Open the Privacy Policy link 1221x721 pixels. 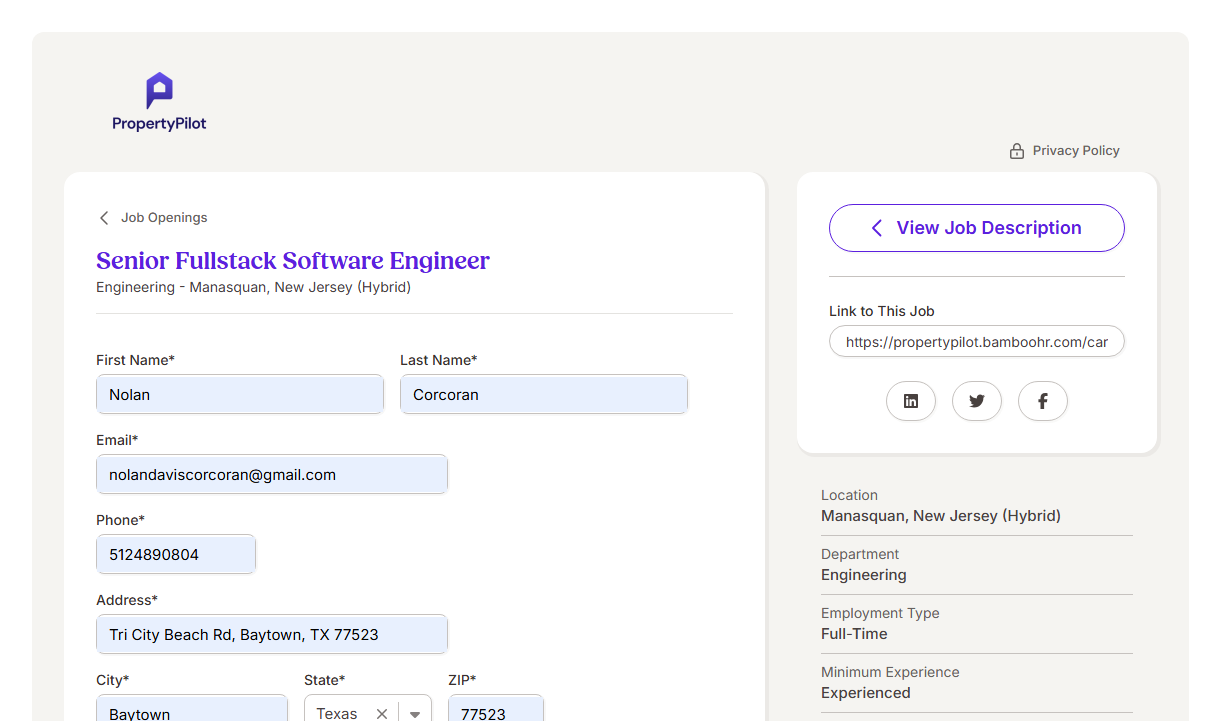pos(1075,151)
